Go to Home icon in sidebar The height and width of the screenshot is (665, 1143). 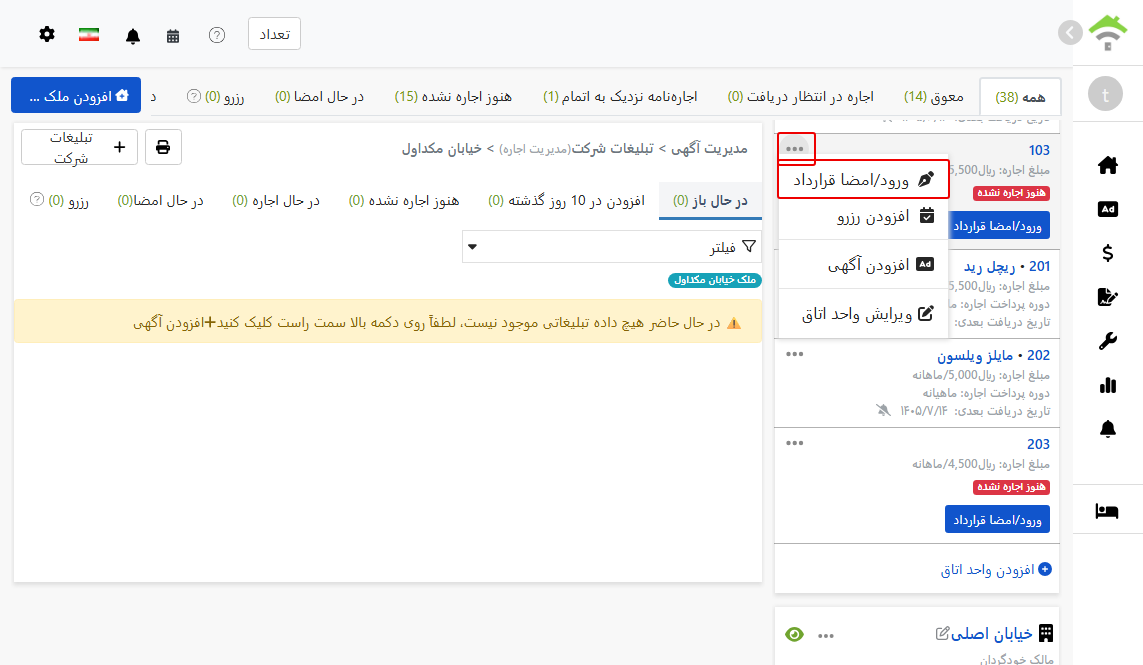click(1107, 166)
